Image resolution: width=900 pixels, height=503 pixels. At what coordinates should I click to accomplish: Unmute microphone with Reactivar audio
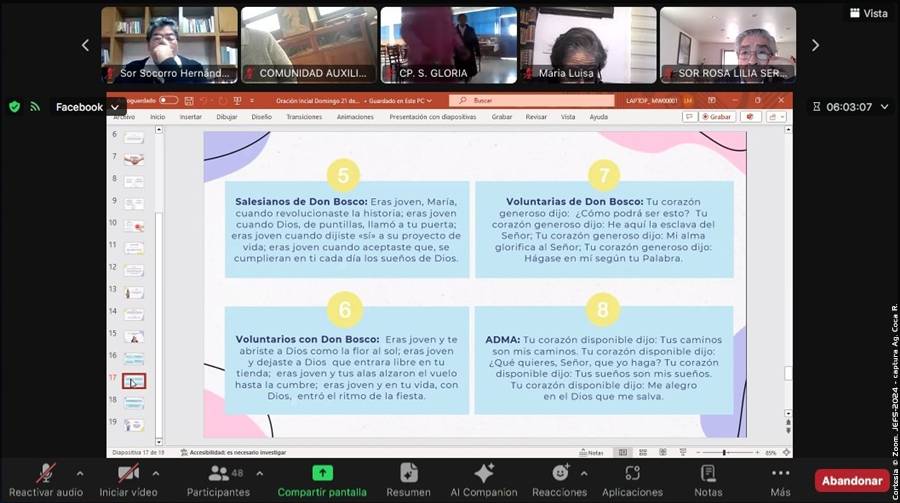(x=46, y=480)
